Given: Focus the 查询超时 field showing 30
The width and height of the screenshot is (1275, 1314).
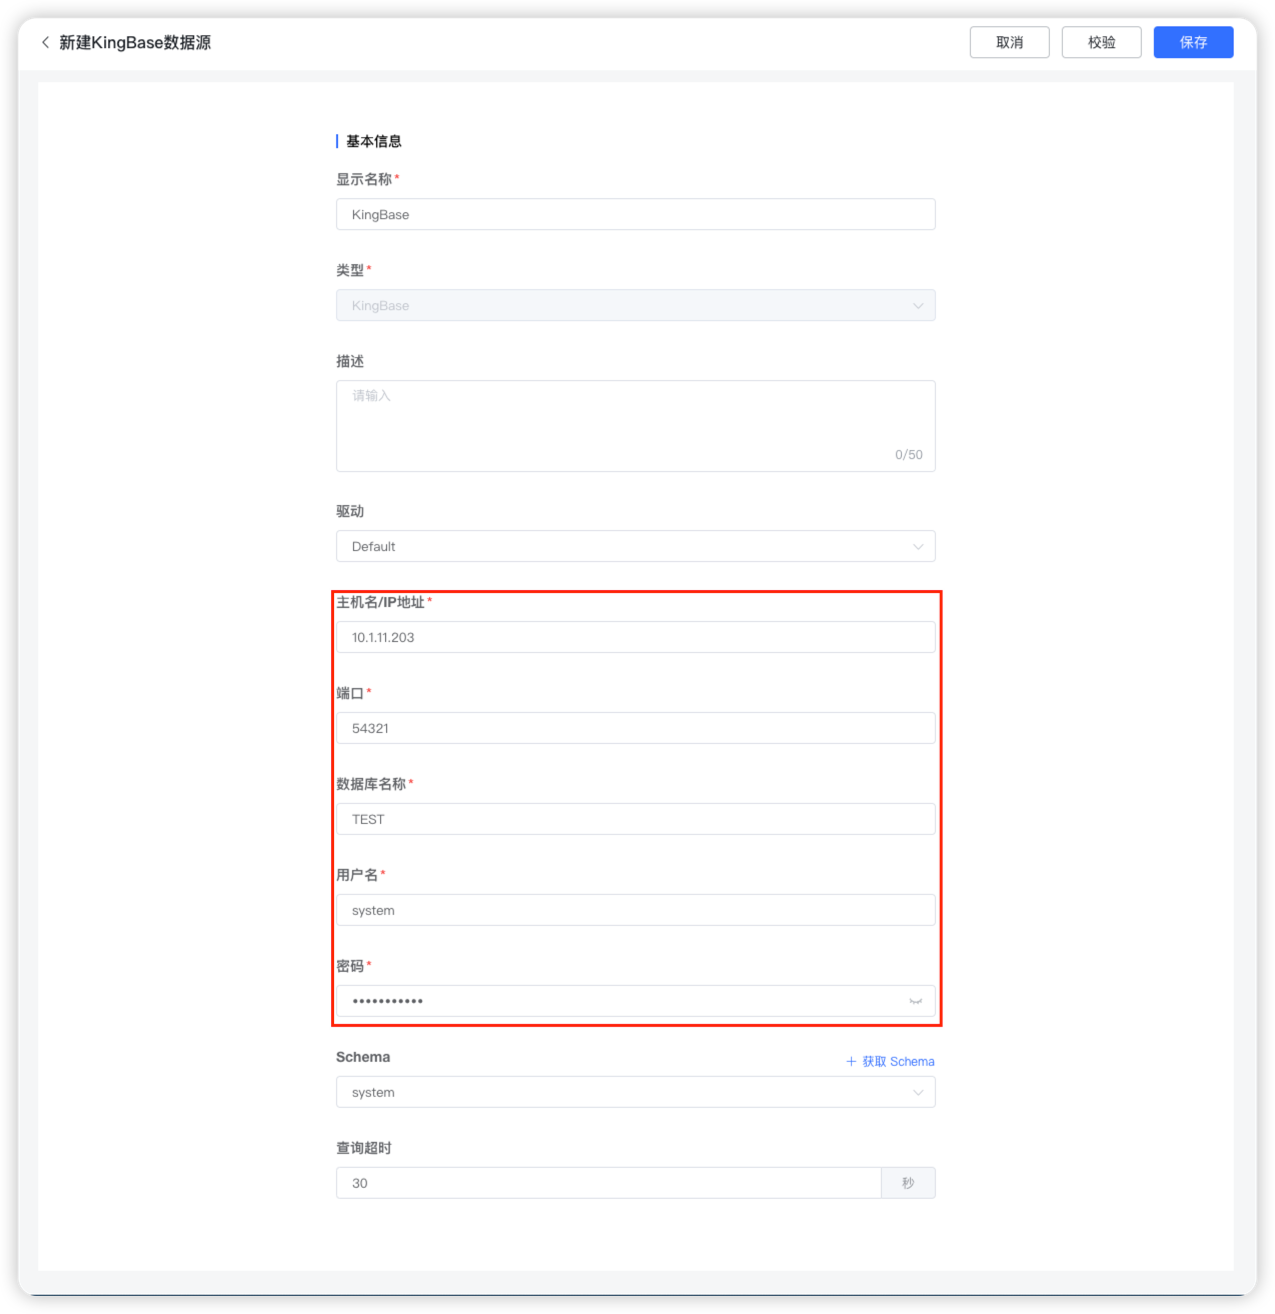Looking at the screenshot, I should pos(608,1183).
